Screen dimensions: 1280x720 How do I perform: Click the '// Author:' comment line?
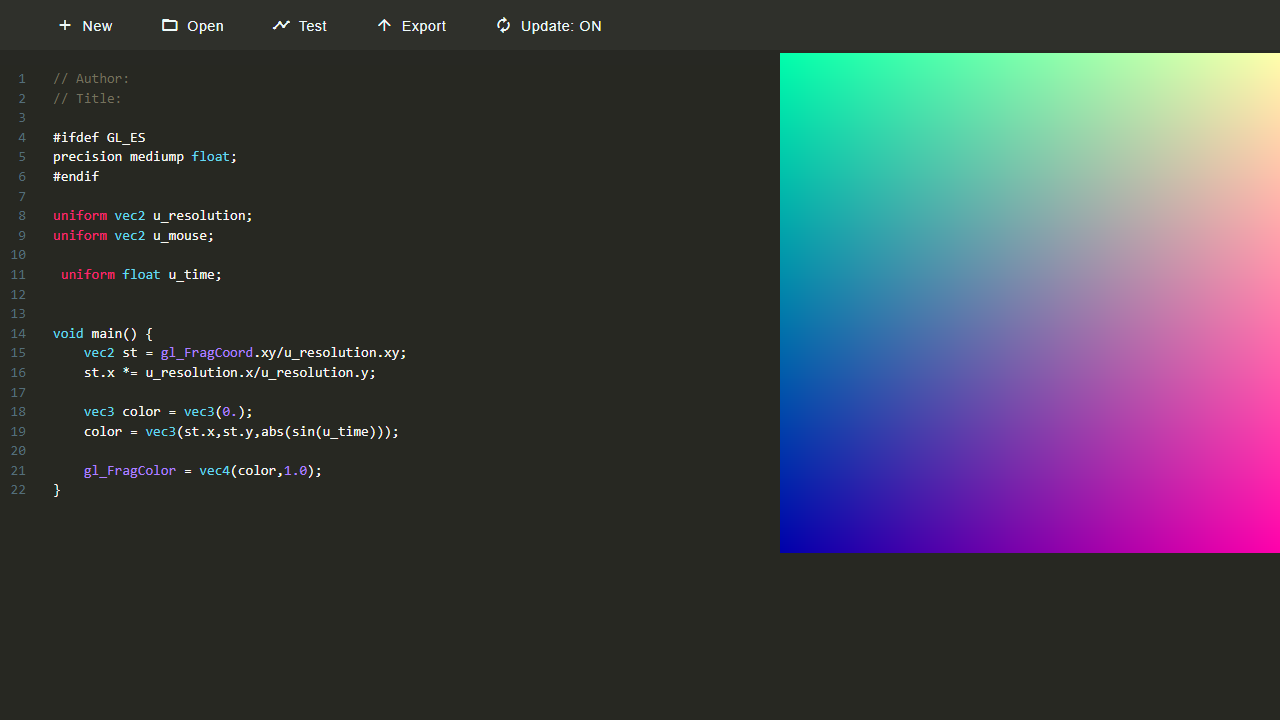(x=91, y=79)
